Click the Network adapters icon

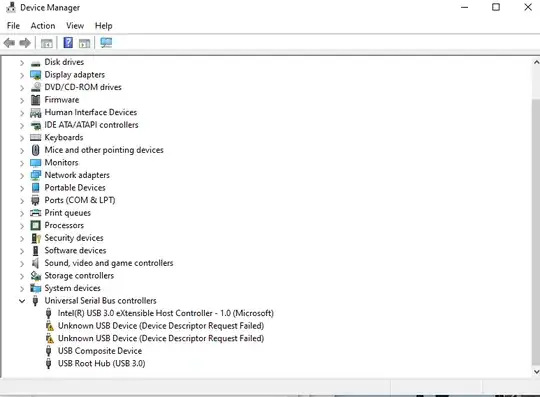(35, 175)
